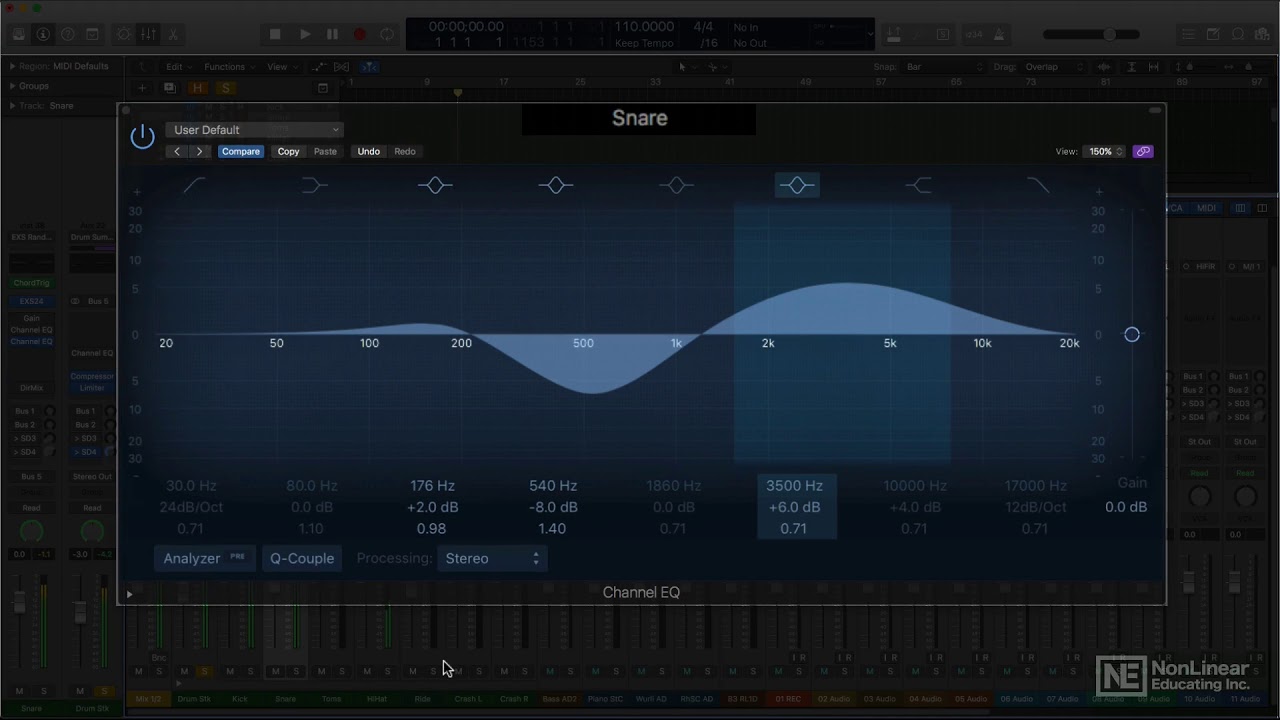The width and height of the screenshot is (1280, 720).
Task: Click the Scissors editors button
Action: coord(173,34)
